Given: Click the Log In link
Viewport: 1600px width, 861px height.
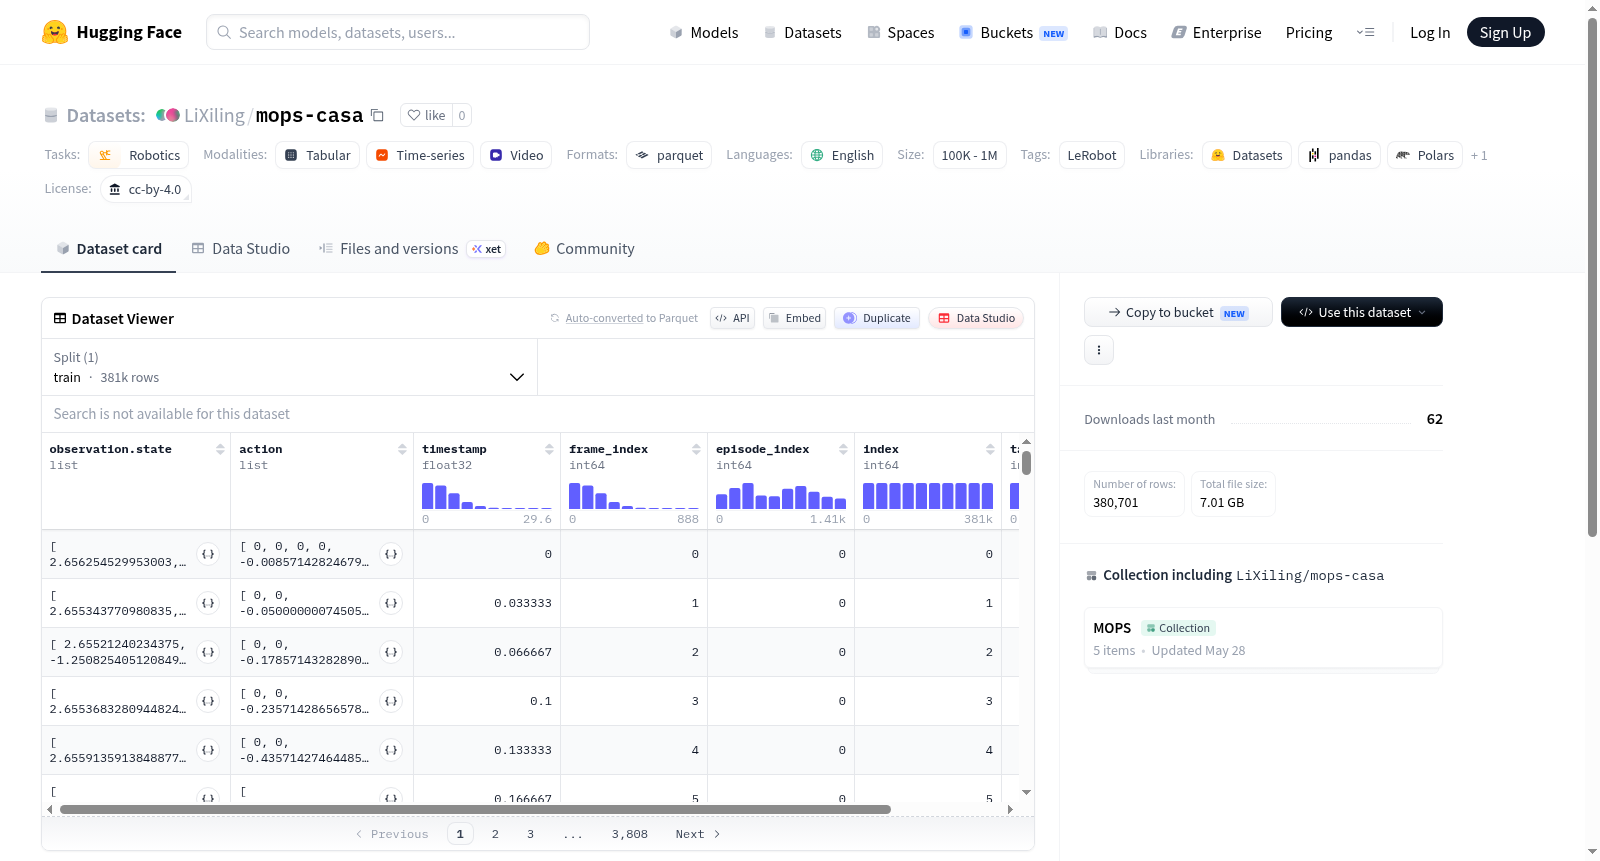Looking at the screenshot, I should pos(1430,32).
